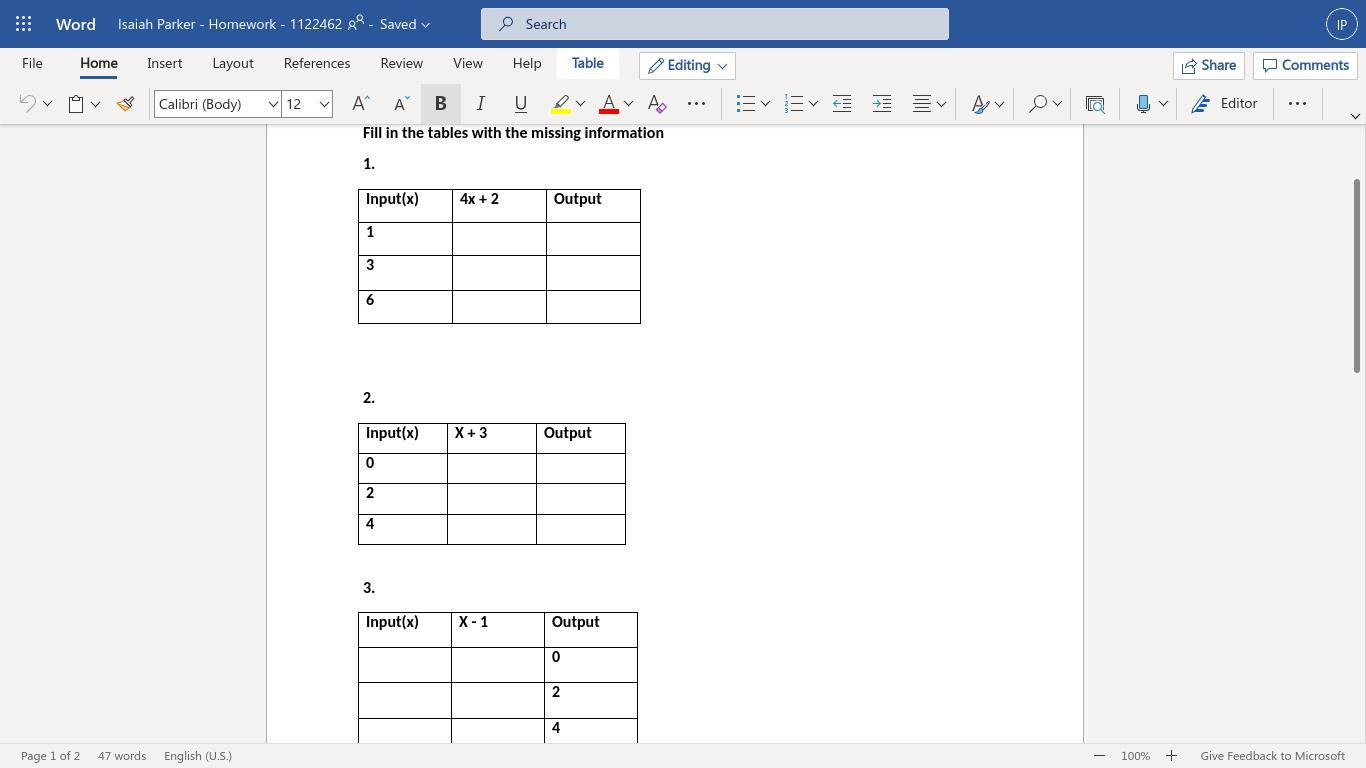Screen dimensions: 1366x768
Task: Switch to the References tab
Action: (x=317, y=63)
